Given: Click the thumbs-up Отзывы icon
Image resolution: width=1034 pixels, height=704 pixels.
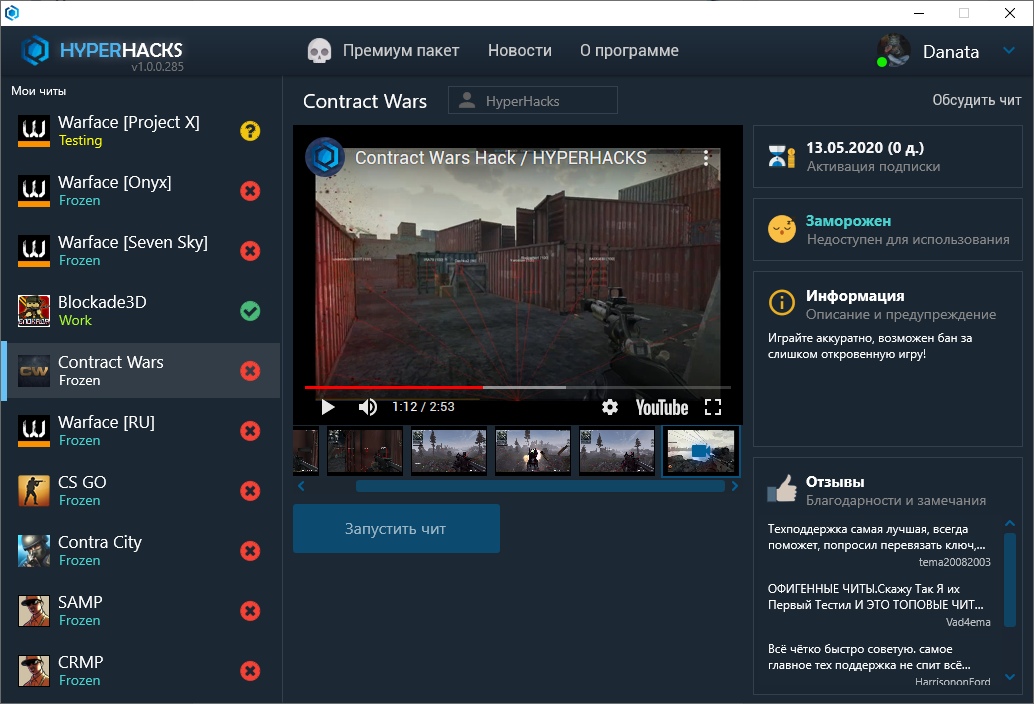Looking at the screenshot, I should [x=781, y=490].
